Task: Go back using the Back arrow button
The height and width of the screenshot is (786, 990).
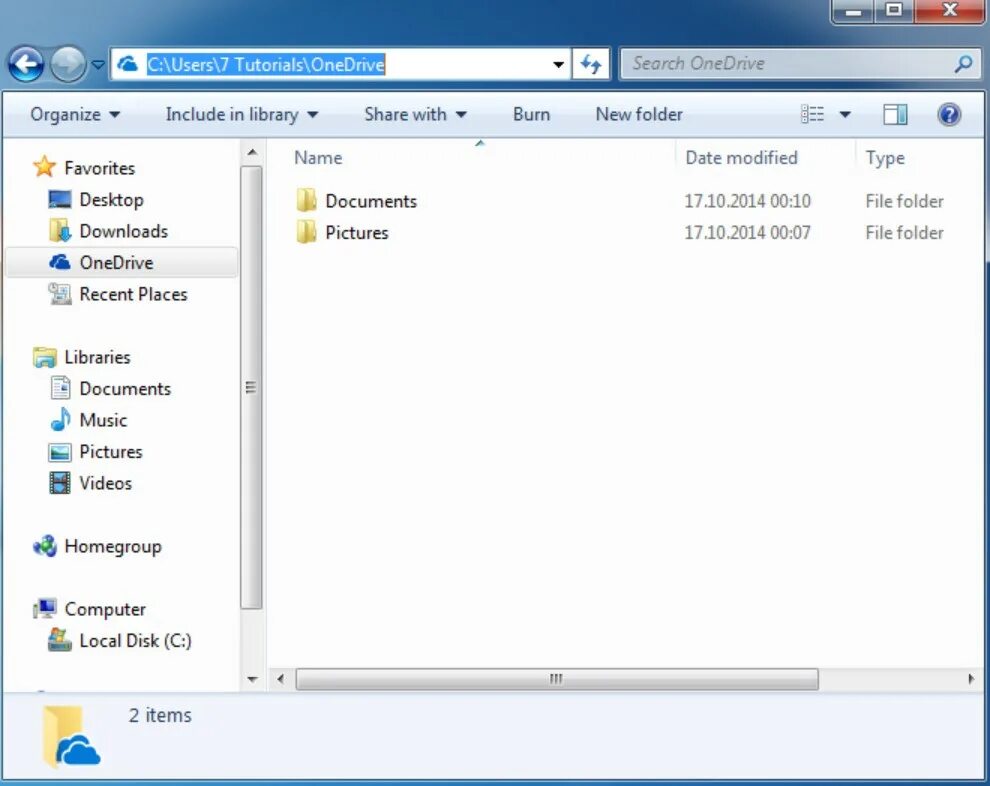Action: click(x=26, y=64)
